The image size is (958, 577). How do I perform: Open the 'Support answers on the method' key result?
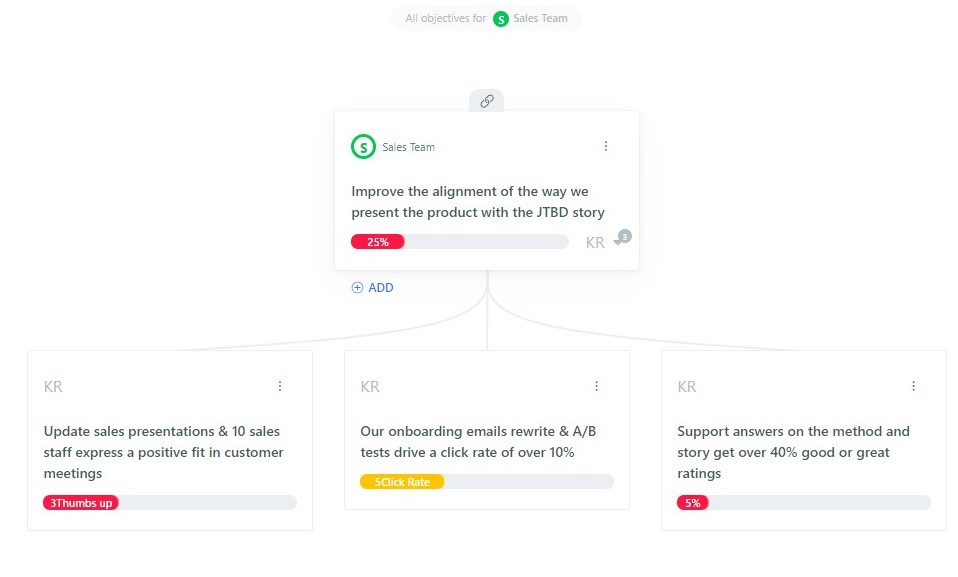(x=793, y=452)
